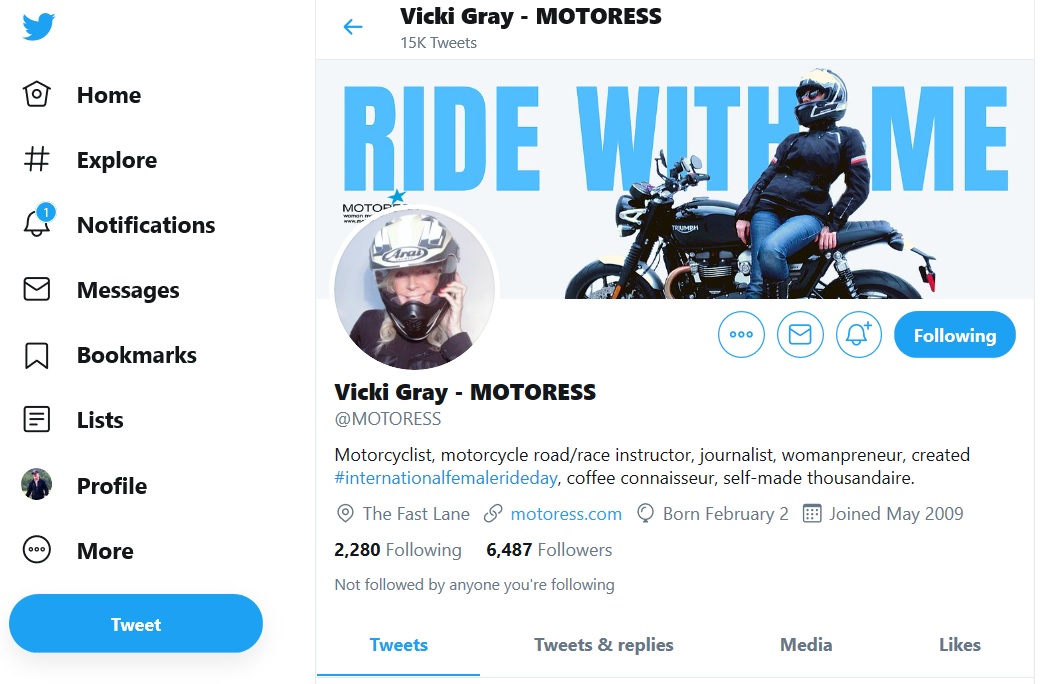Select the Likes tab
This screenshot has width=1050, height=684.
point(959,645)
